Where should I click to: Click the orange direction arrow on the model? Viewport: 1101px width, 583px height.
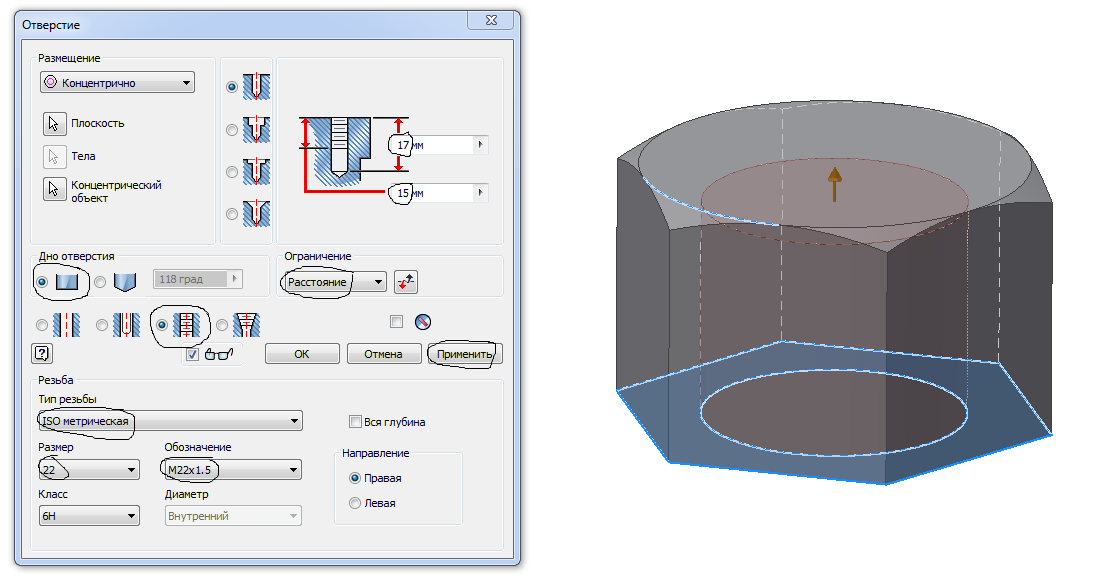(833, 185)
